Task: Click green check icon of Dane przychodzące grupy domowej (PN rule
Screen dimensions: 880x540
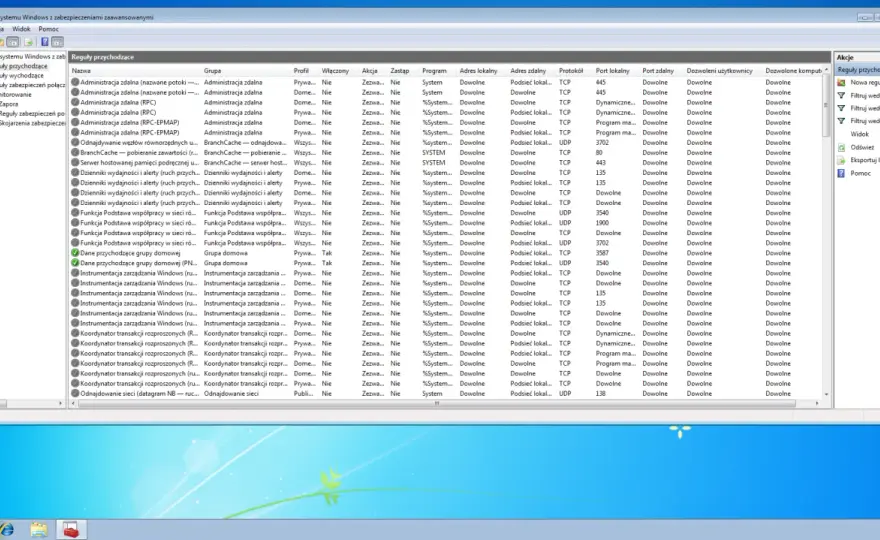Action: click(x=75, y=263)
